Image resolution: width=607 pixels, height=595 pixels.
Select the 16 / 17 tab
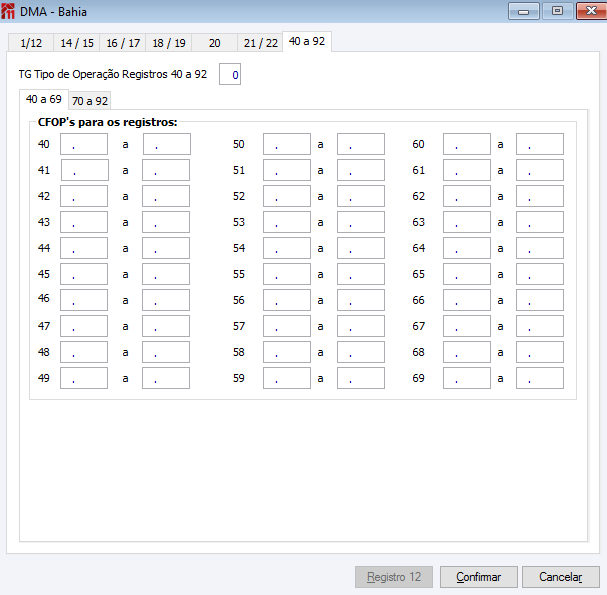point(123,43)
